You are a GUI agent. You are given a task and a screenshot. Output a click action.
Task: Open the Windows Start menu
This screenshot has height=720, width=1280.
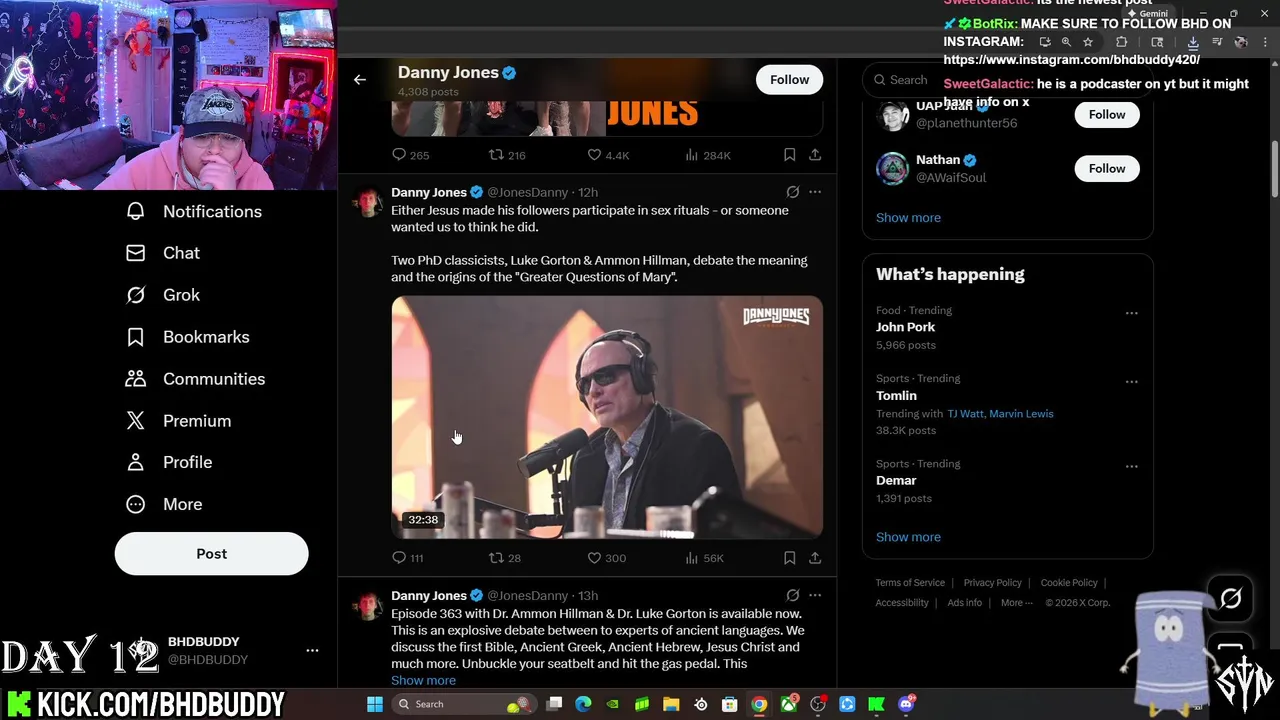point(375,705)
